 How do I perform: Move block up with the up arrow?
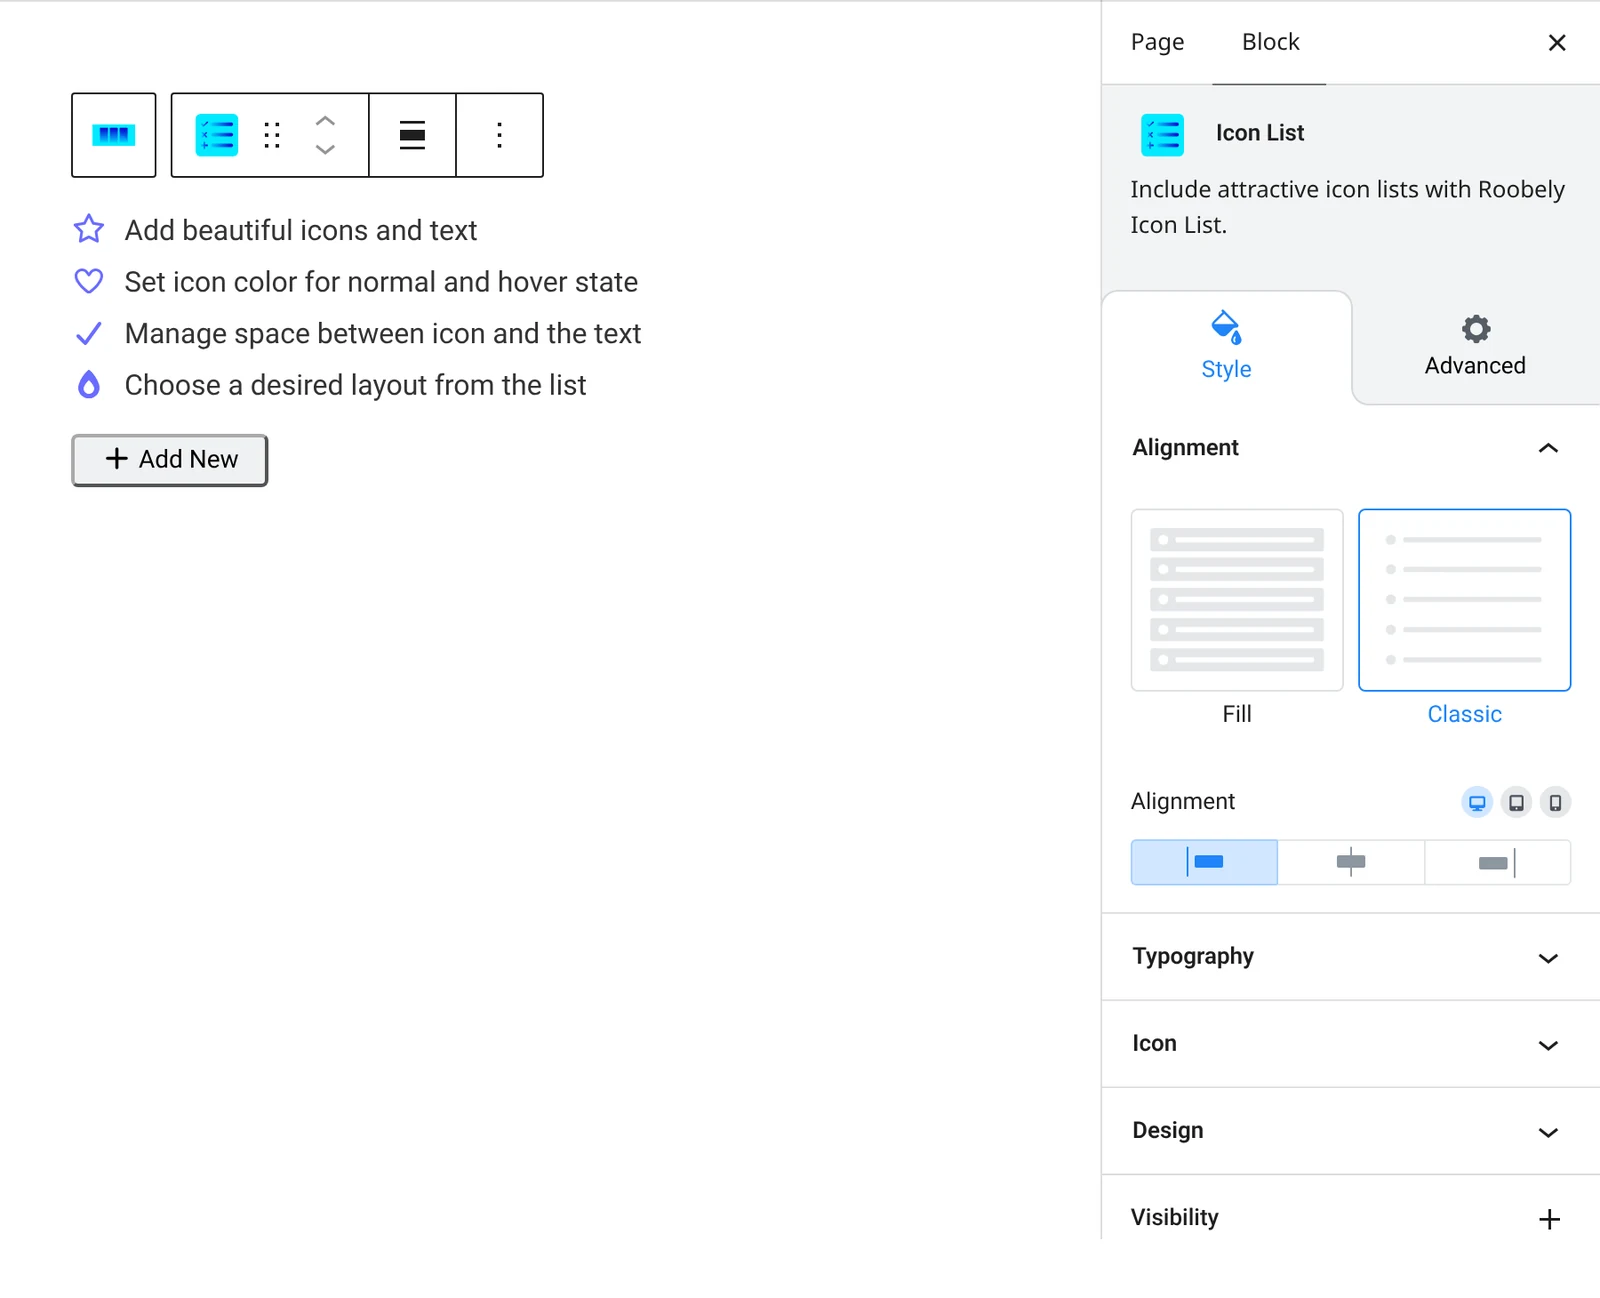tap(325, 120)
